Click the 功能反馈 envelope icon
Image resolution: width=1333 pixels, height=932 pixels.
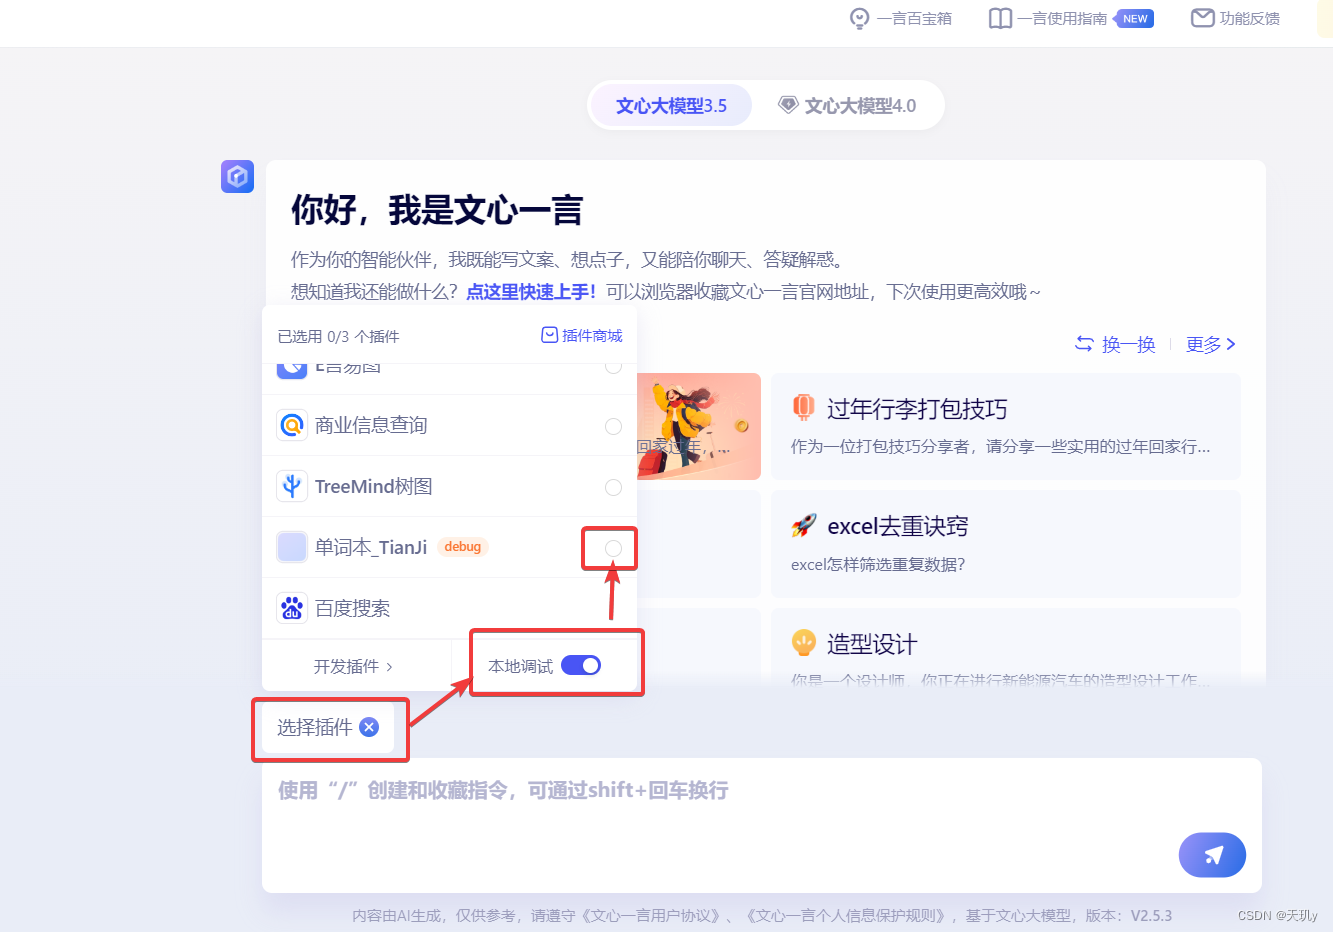[x=1203, y=18]
